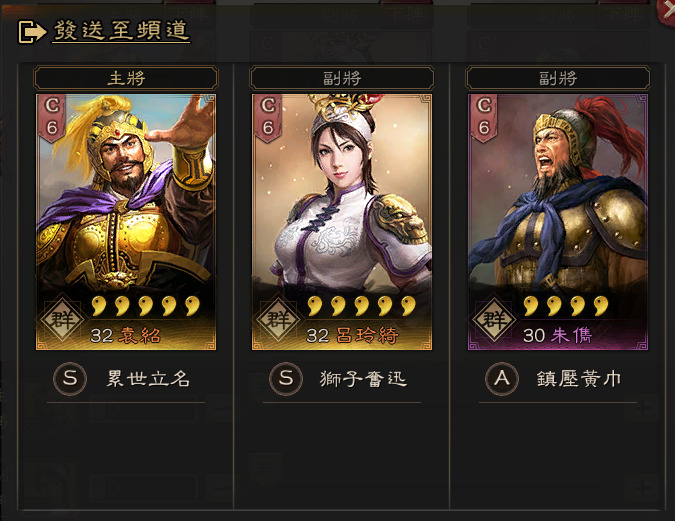Viewport: 675px width, 521px height.
Task: Select the 袁紹 general card portrait
Action: point(126,222)
